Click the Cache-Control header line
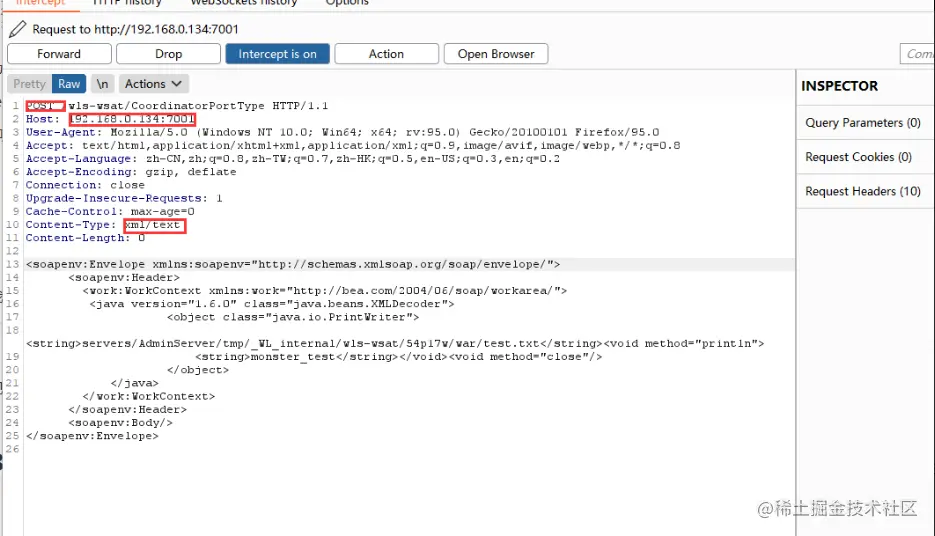Viewport: 935px width, 536px height. 110,212
